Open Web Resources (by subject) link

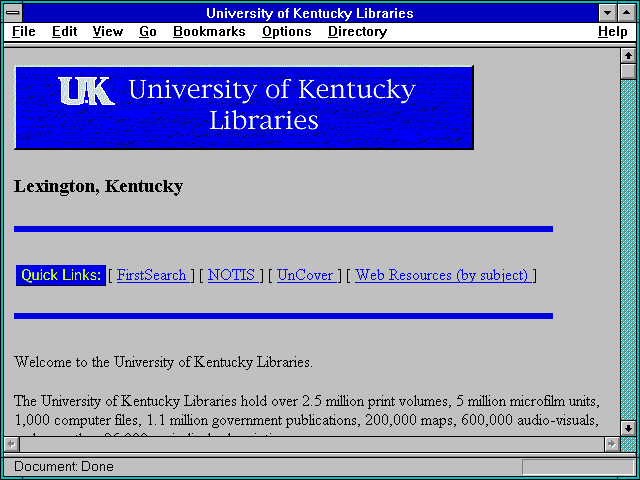tap(442, 275)
